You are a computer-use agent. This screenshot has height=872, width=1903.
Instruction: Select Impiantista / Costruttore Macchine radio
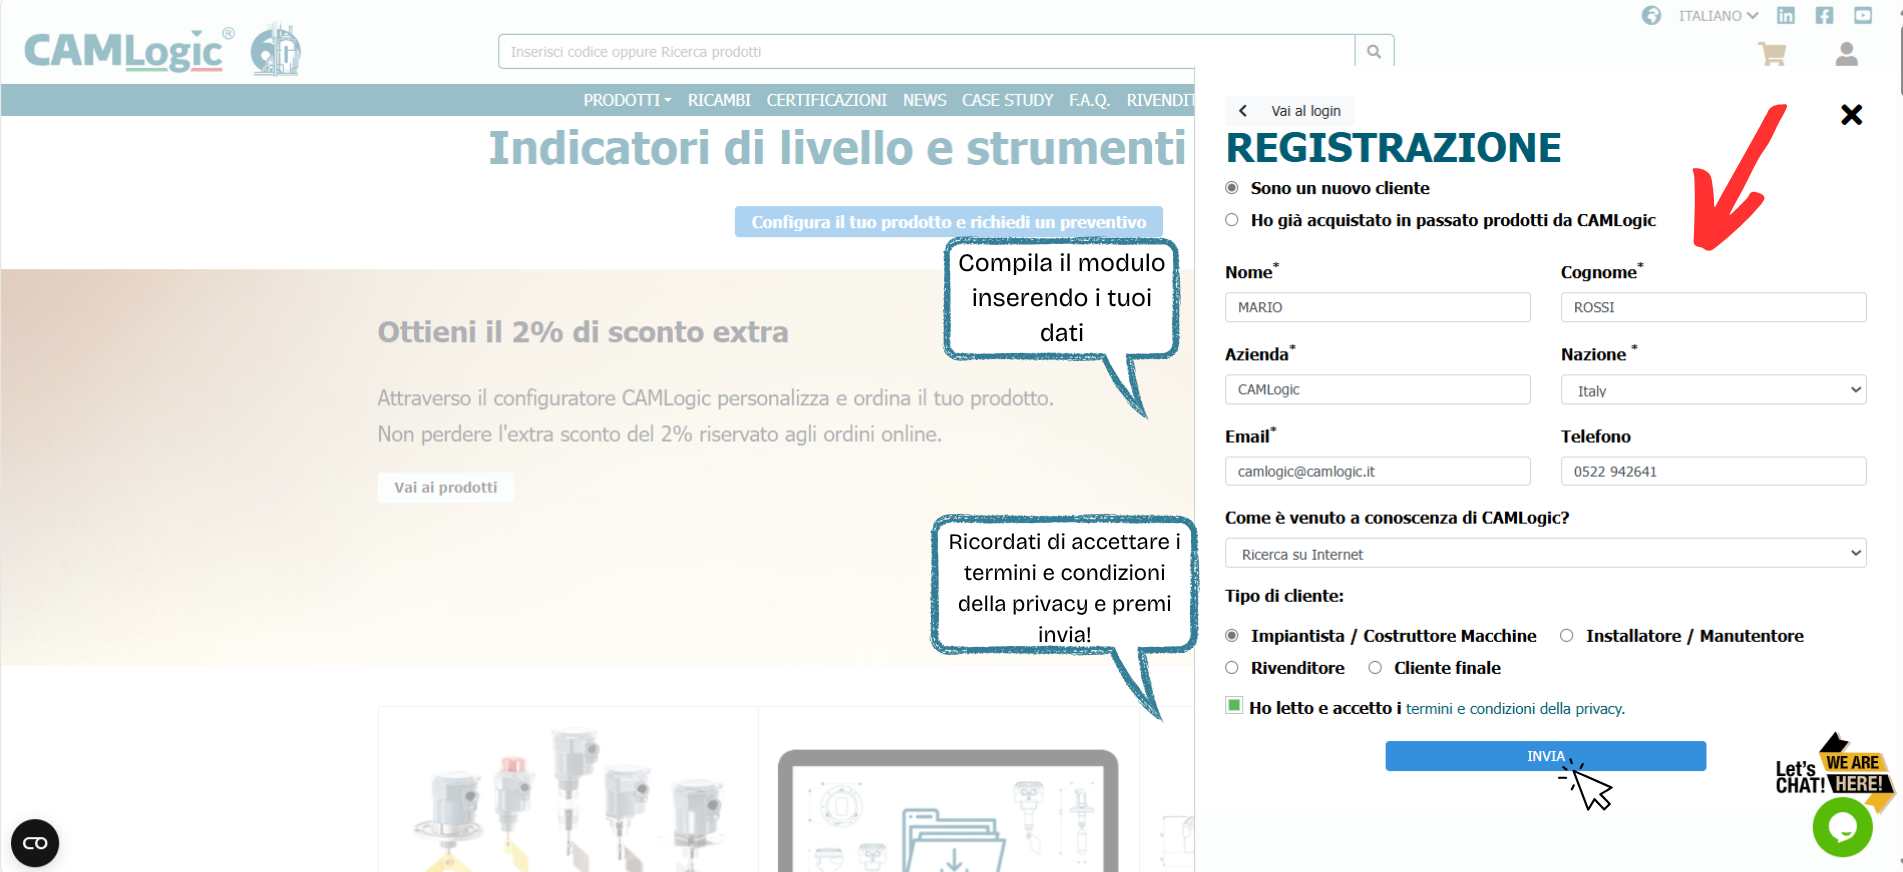[x=1232, y=636]
